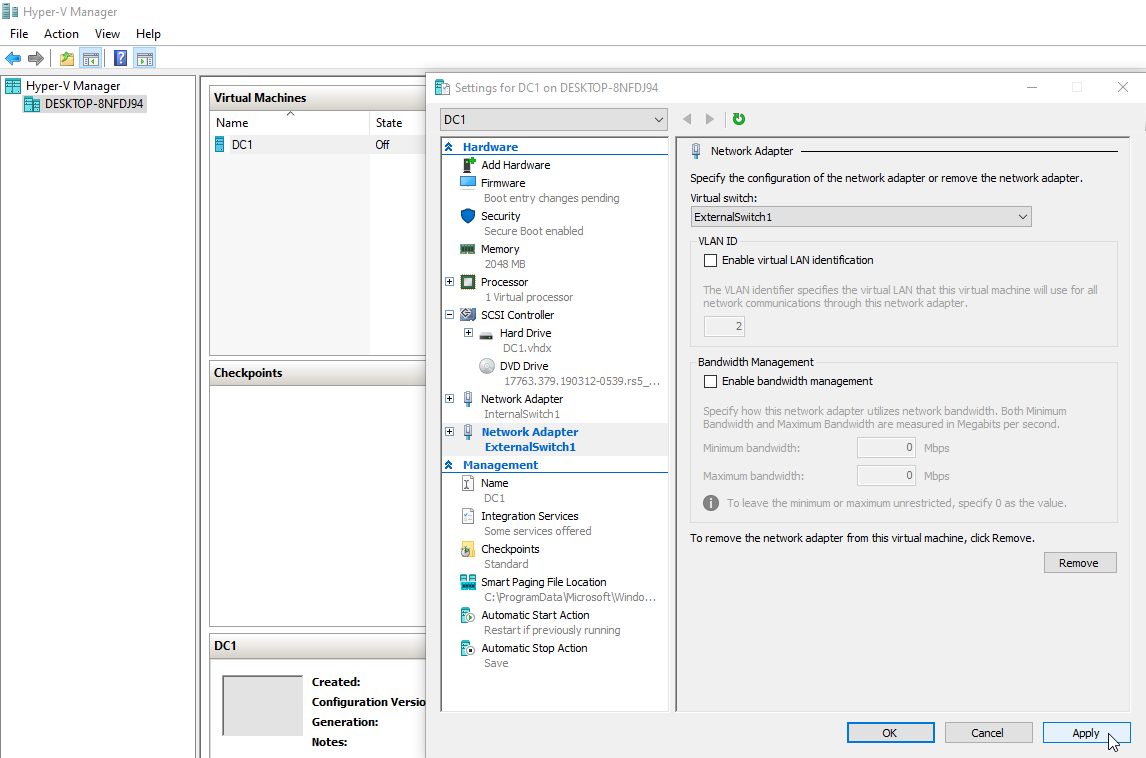
Task: Select the Checkpoints settings icon
Action: (x=468, y=550)
